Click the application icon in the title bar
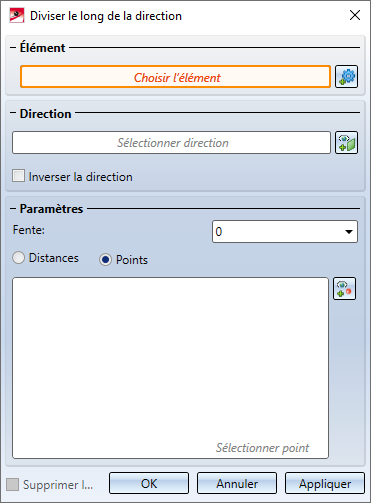Viewport: 371px width, 503px height. pyautogui.click(x=17, y=16)
